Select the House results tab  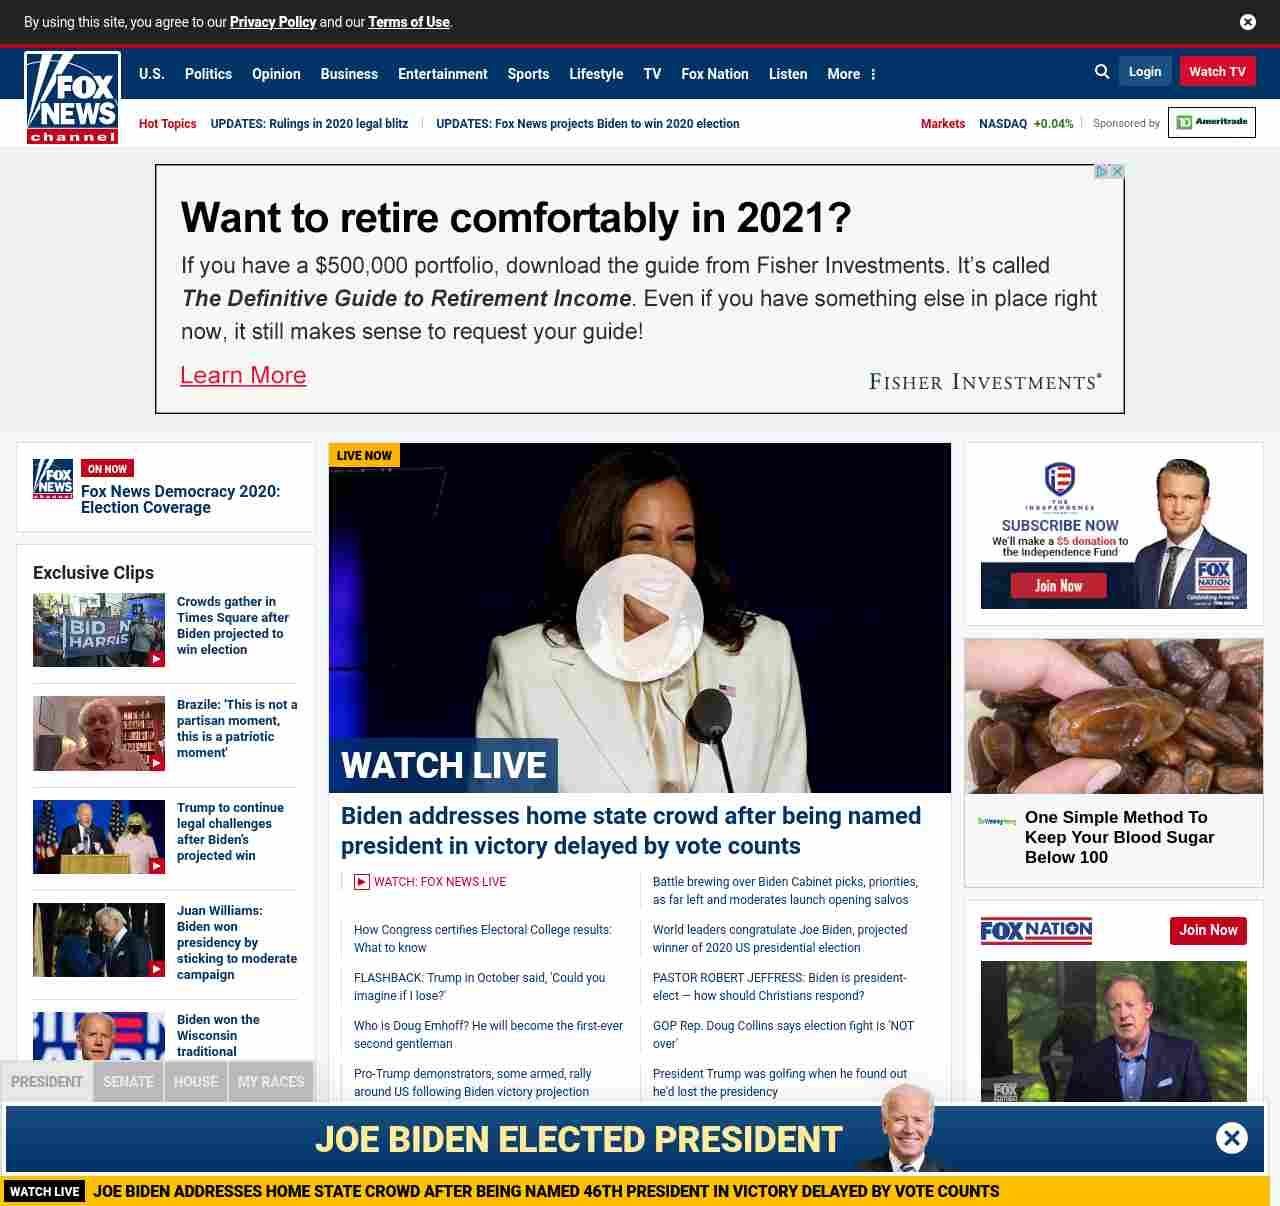pos(196,1082)
